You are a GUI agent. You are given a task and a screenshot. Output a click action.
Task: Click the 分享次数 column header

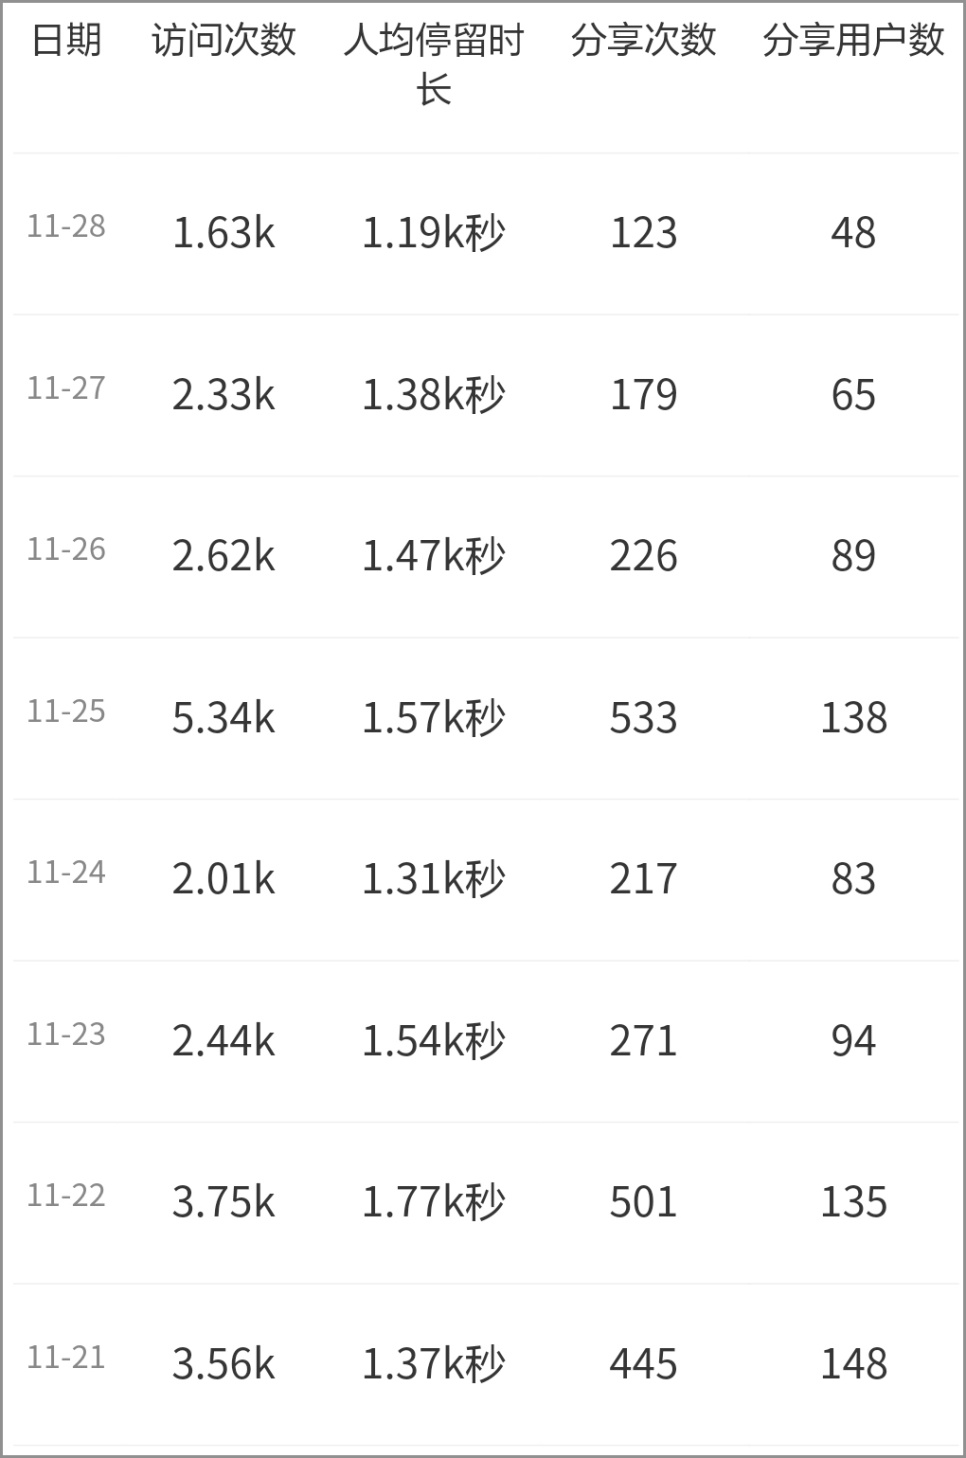pyautogui.click(x=643, y=41)
